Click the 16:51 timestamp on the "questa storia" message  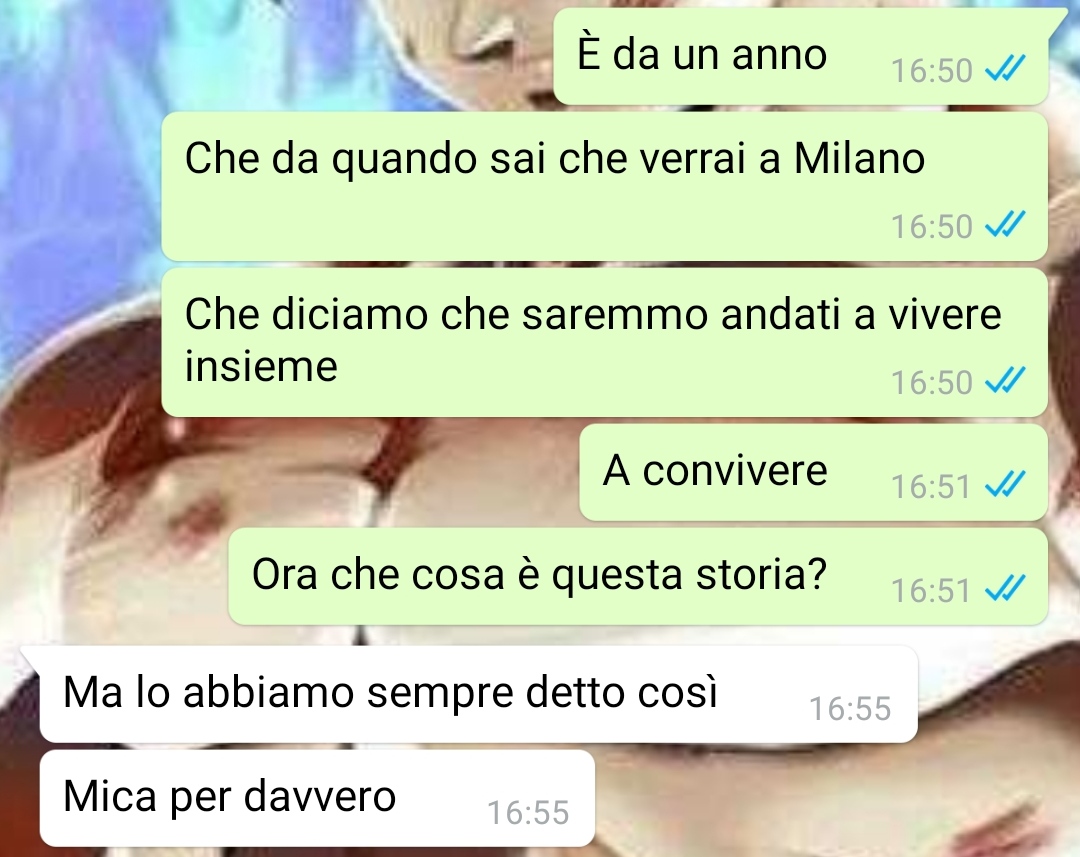click(x=931, y=590)
